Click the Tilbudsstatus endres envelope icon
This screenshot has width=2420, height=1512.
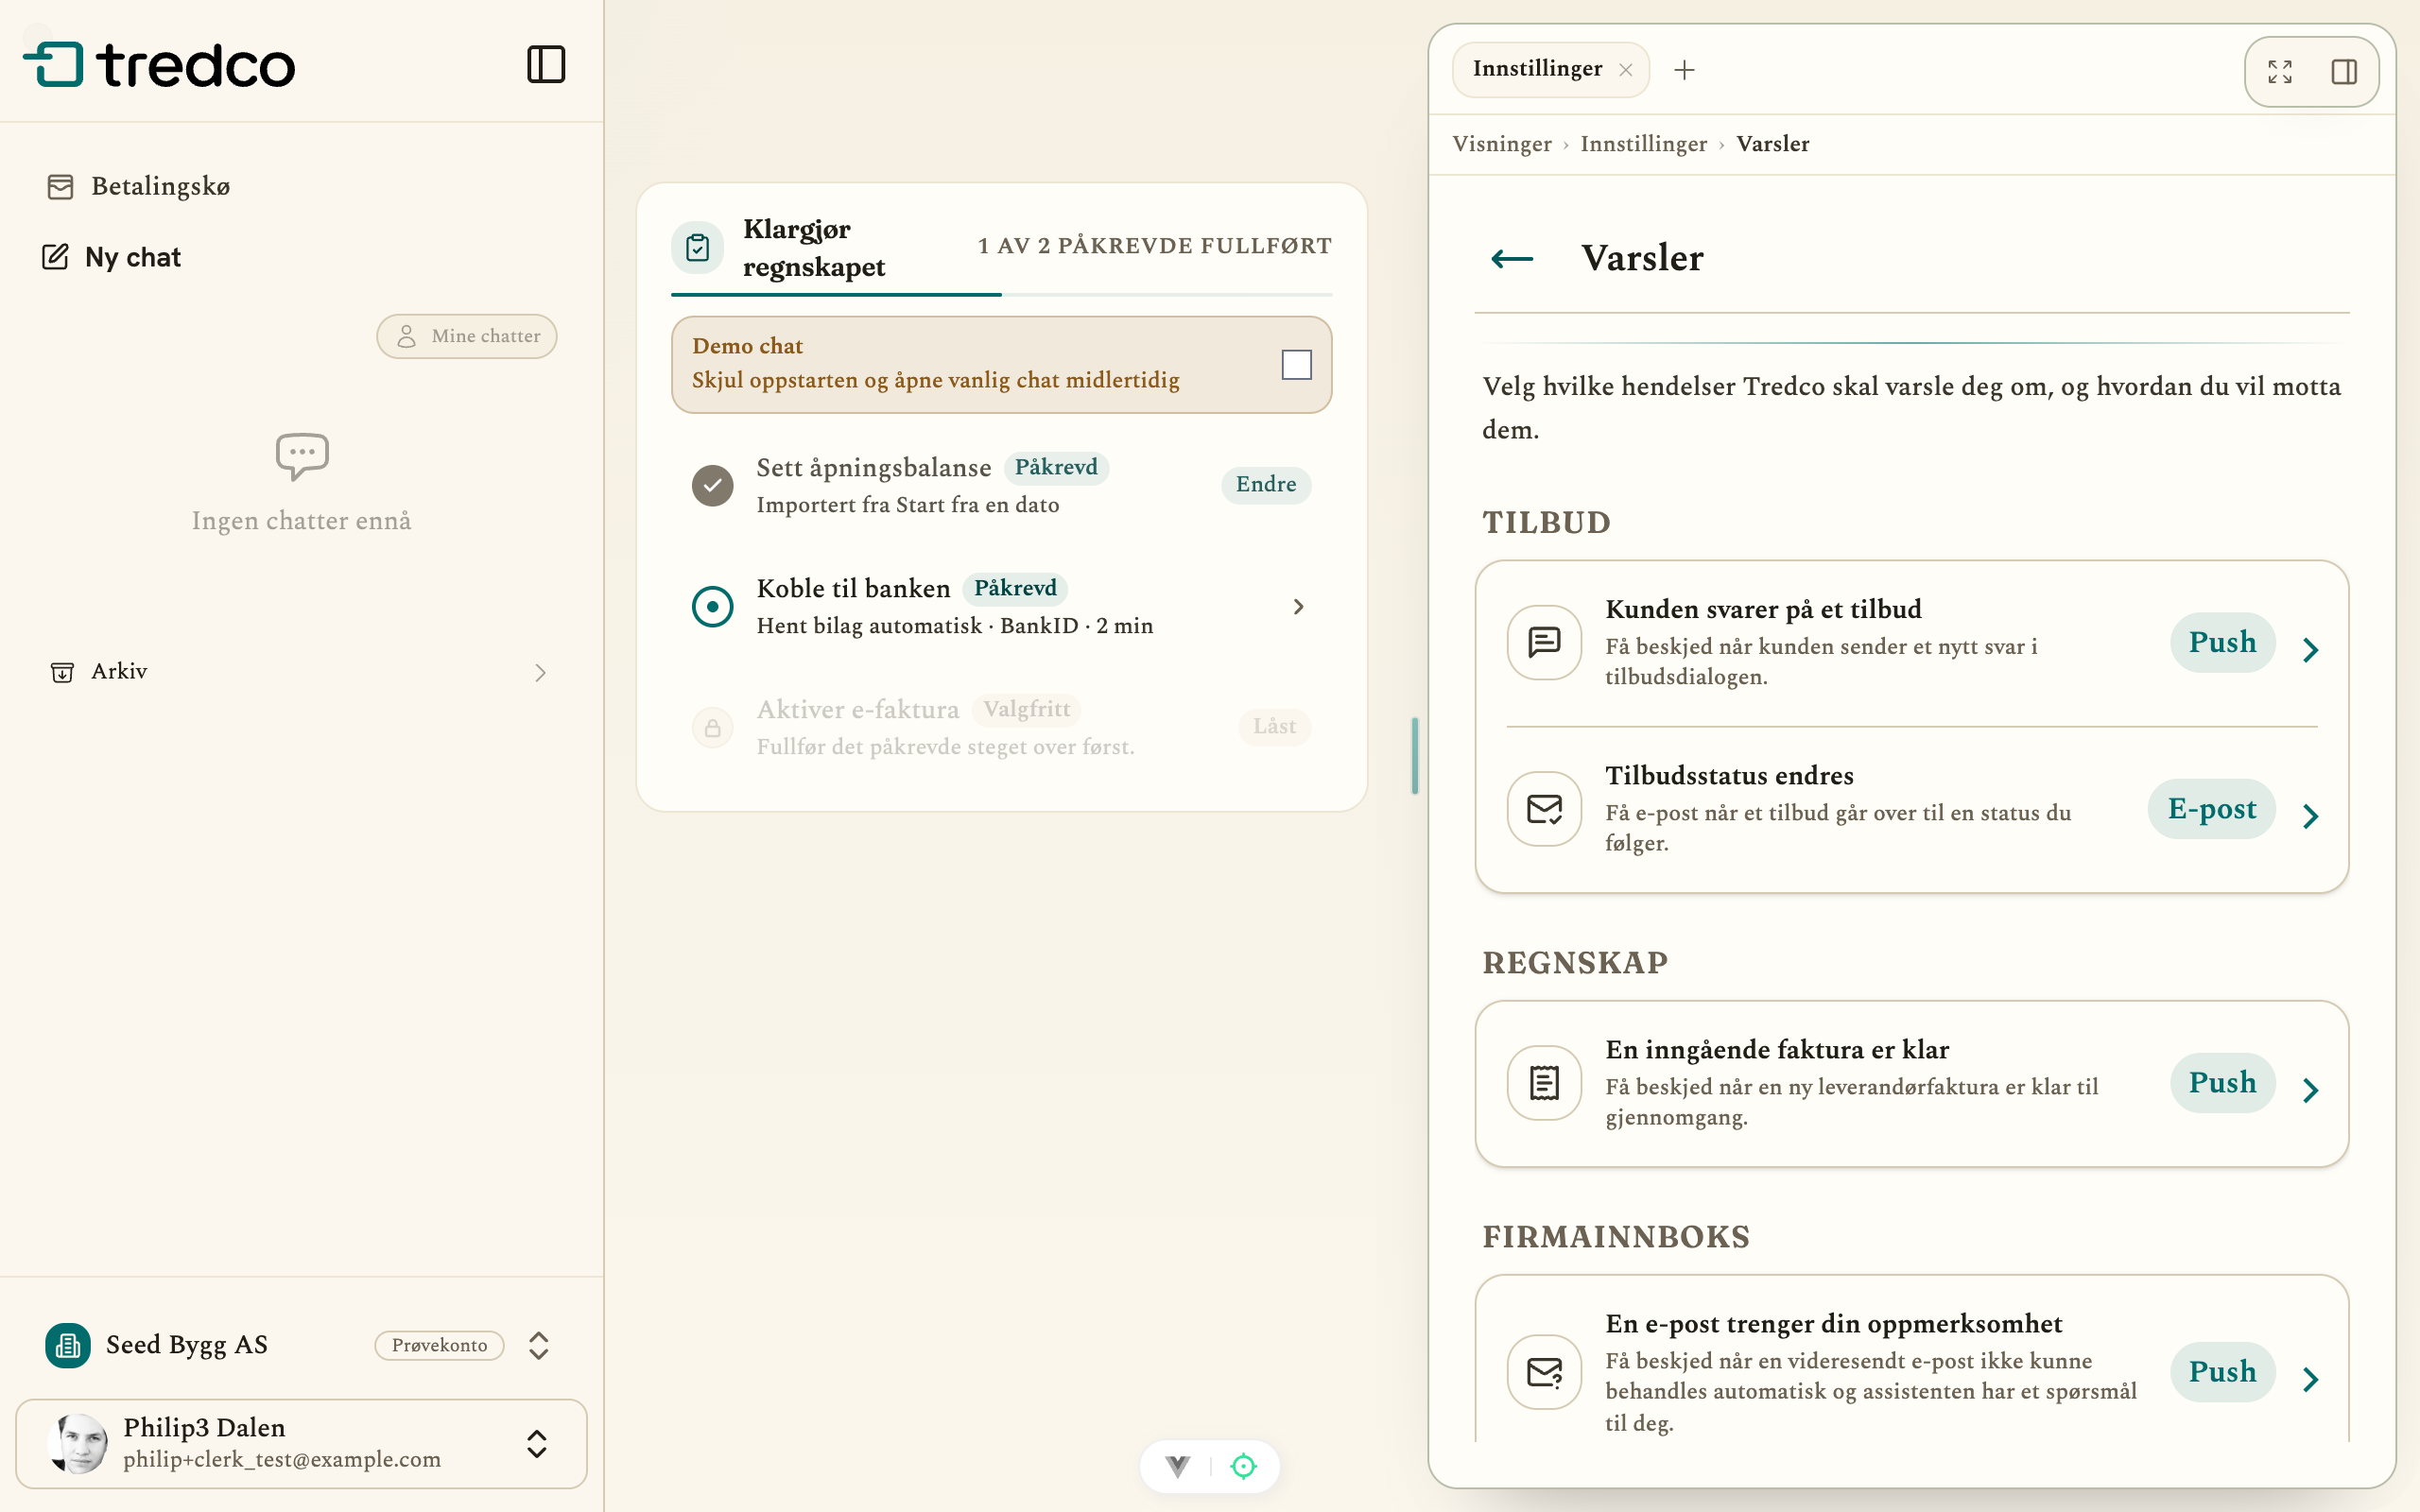(x=1544, y=808)
